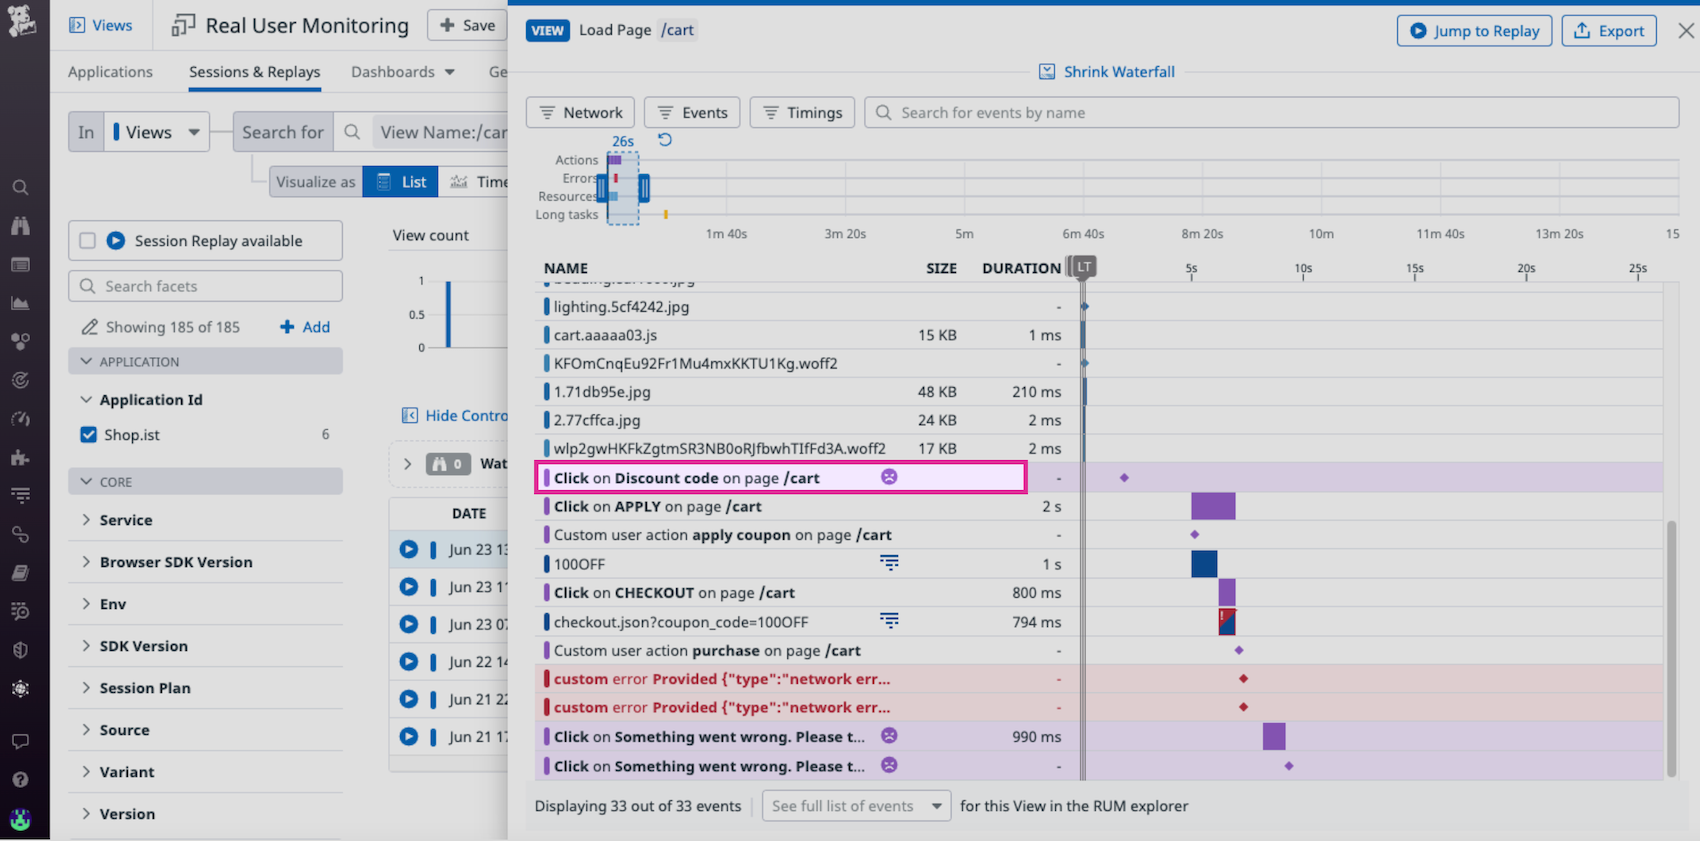The width and height of the screenshot is (1700, 841).
Task: Switch visualization to List
Action: pos(401,182)
